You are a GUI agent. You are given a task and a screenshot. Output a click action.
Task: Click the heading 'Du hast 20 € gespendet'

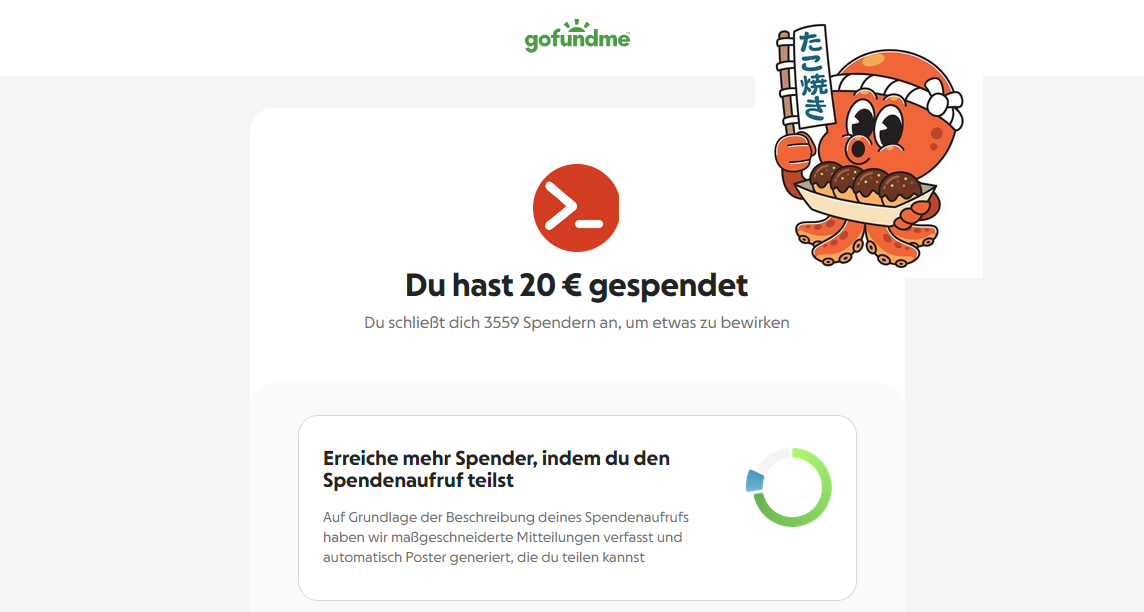[x=576, y=285]
